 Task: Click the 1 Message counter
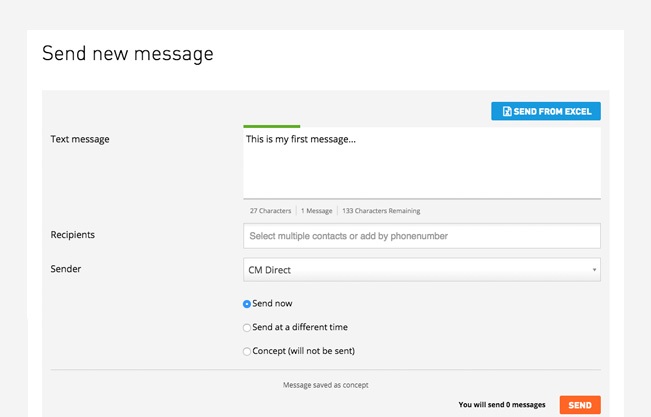pos(316,211)
